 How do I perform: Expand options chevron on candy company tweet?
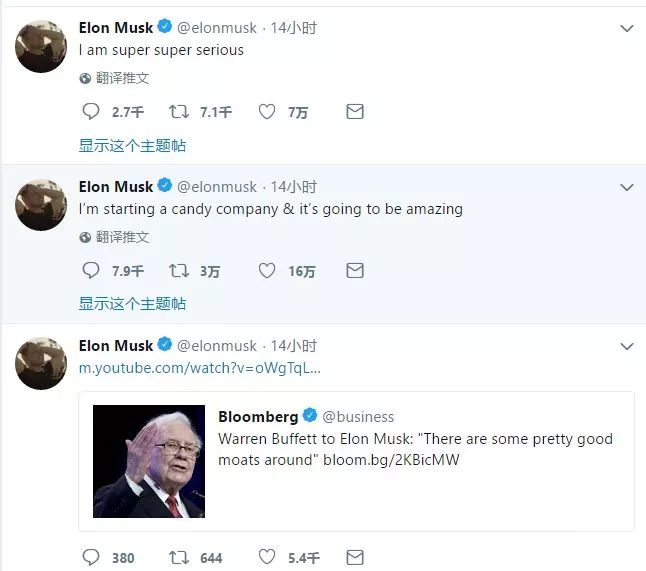coord(627,187)
